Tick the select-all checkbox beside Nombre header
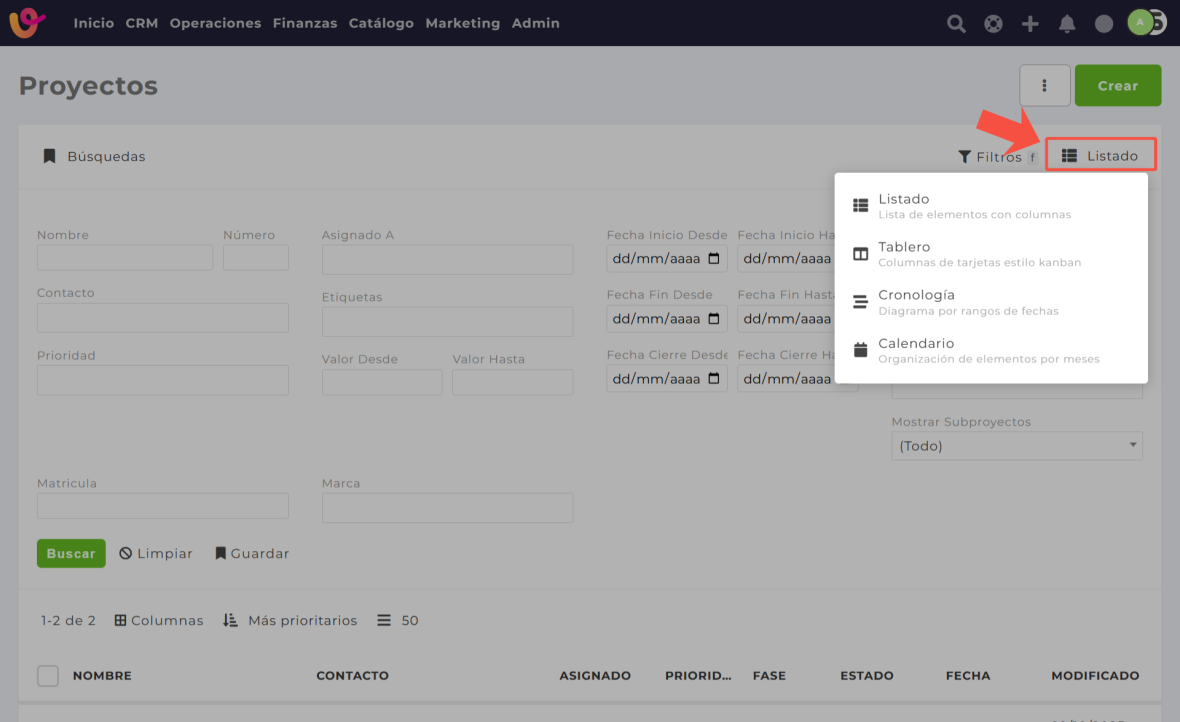The width and height of the screenshot is (1180, 722). click(48, 676)
